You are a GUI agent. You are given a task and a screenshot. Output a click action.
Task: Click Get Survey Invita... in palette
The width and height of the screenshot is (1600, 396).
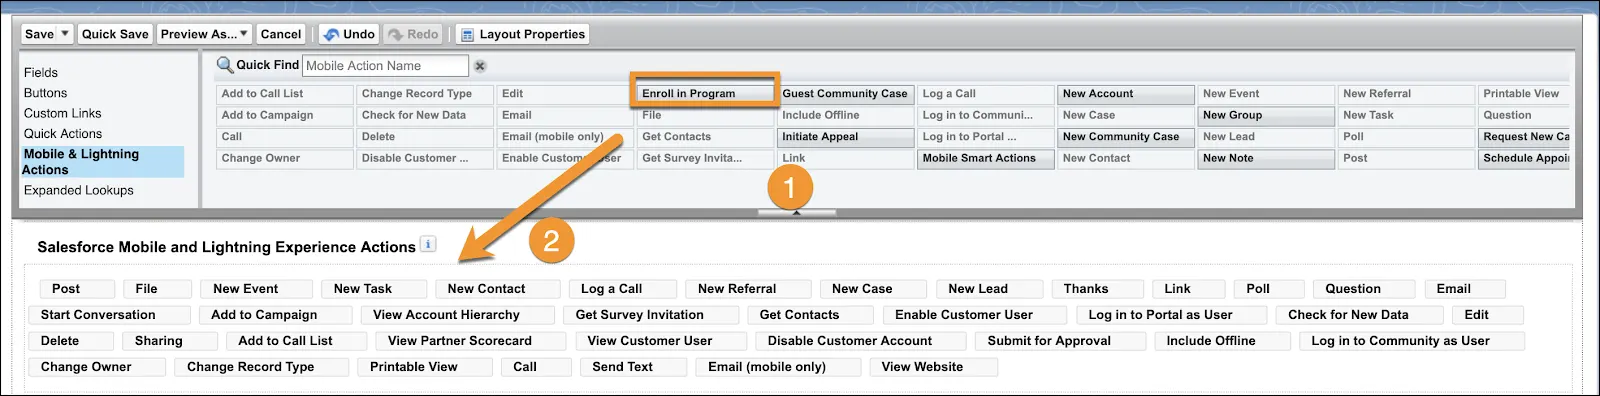click(x=705, y=158)
